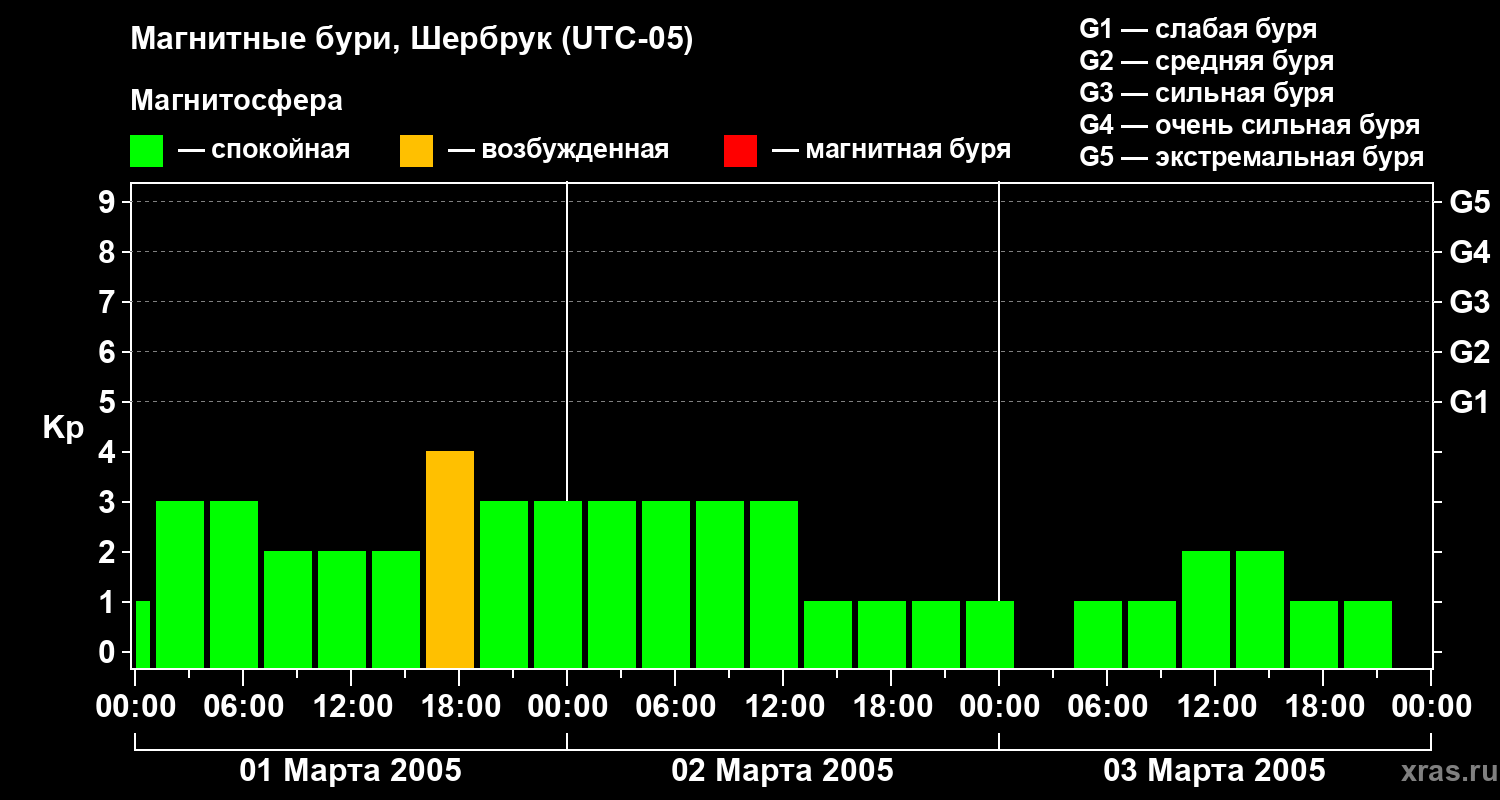This screenshot has width=1500, height=800.
Task: Click the "Kp" axis title
Action: tap(64, 428)
